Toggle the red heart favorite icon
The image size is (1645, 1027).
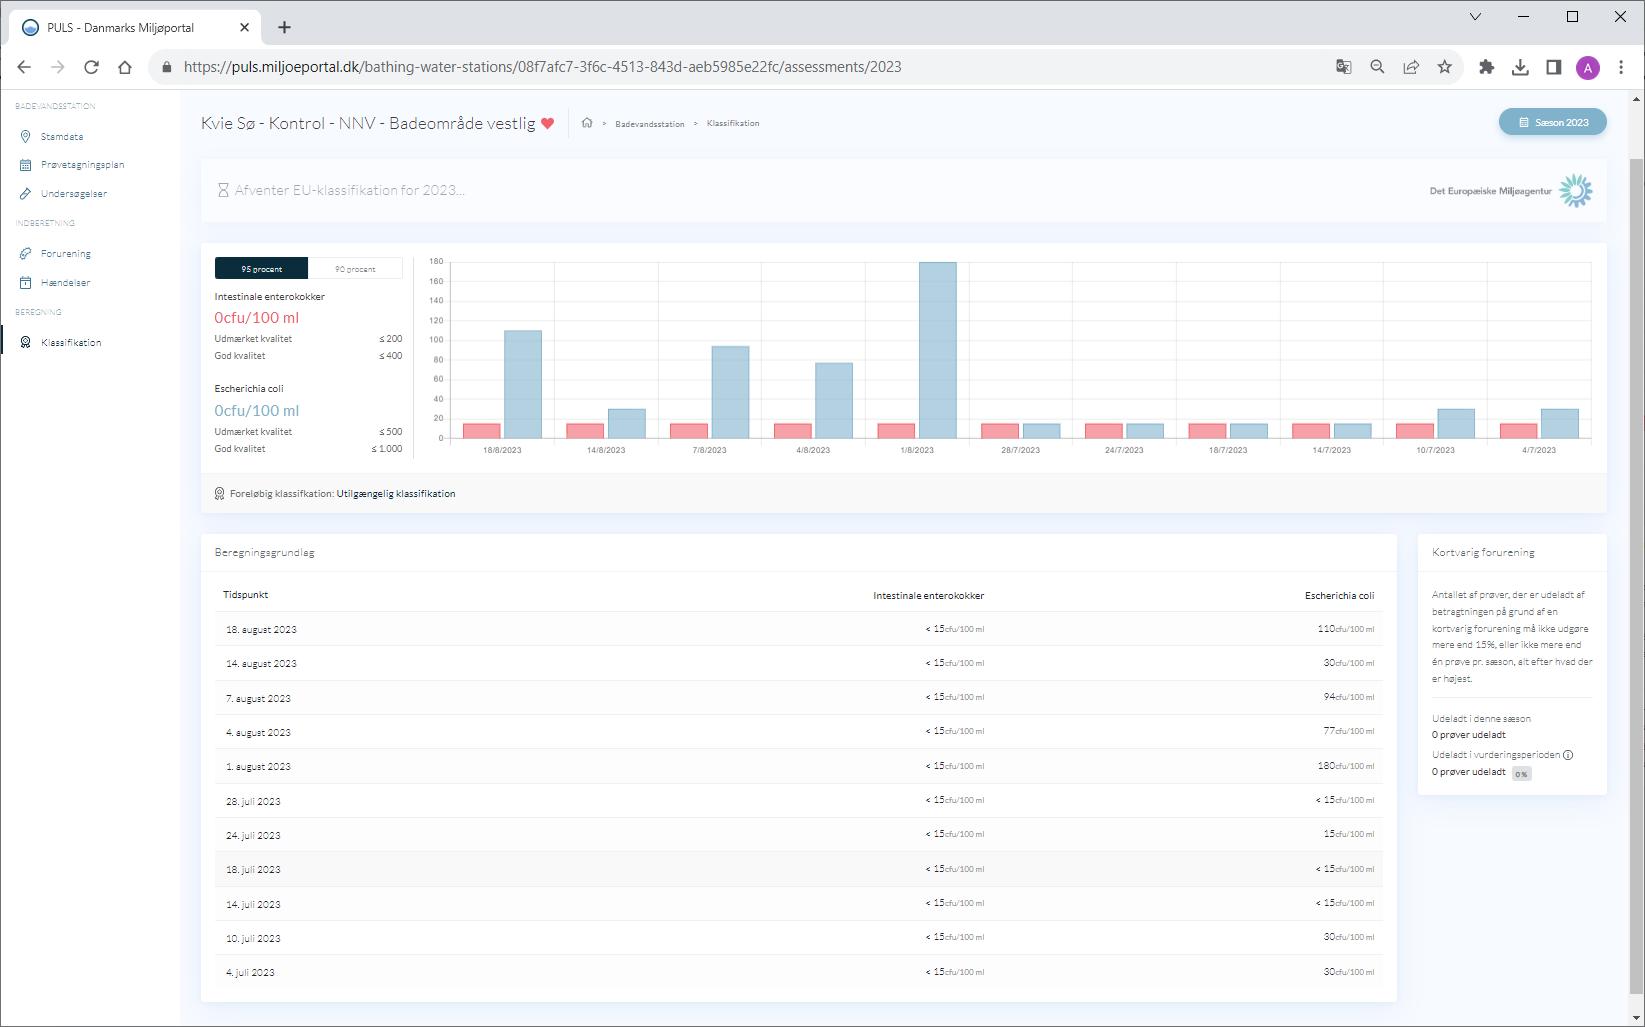click(x=547, y=124)
